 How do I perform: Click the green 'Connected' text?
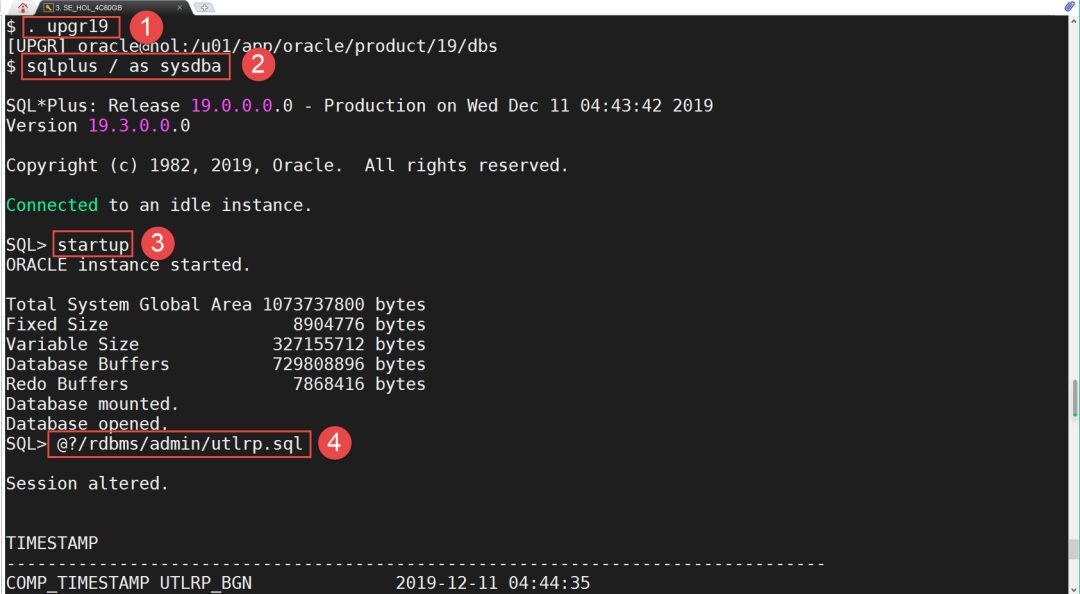(52, 205)
